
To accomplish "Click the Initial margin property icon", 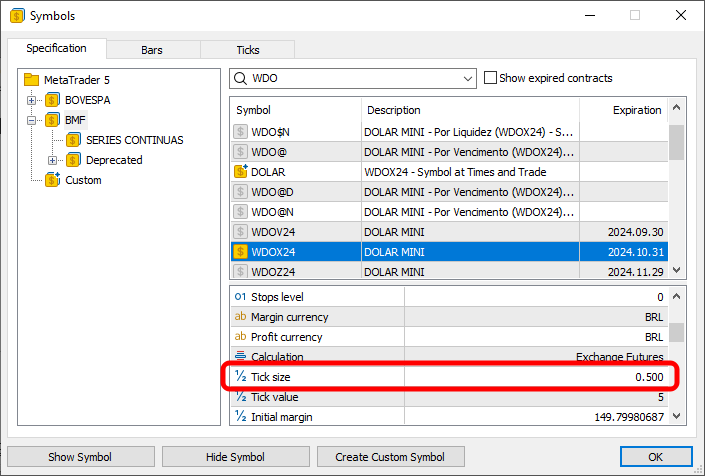I will click(241, 416).
